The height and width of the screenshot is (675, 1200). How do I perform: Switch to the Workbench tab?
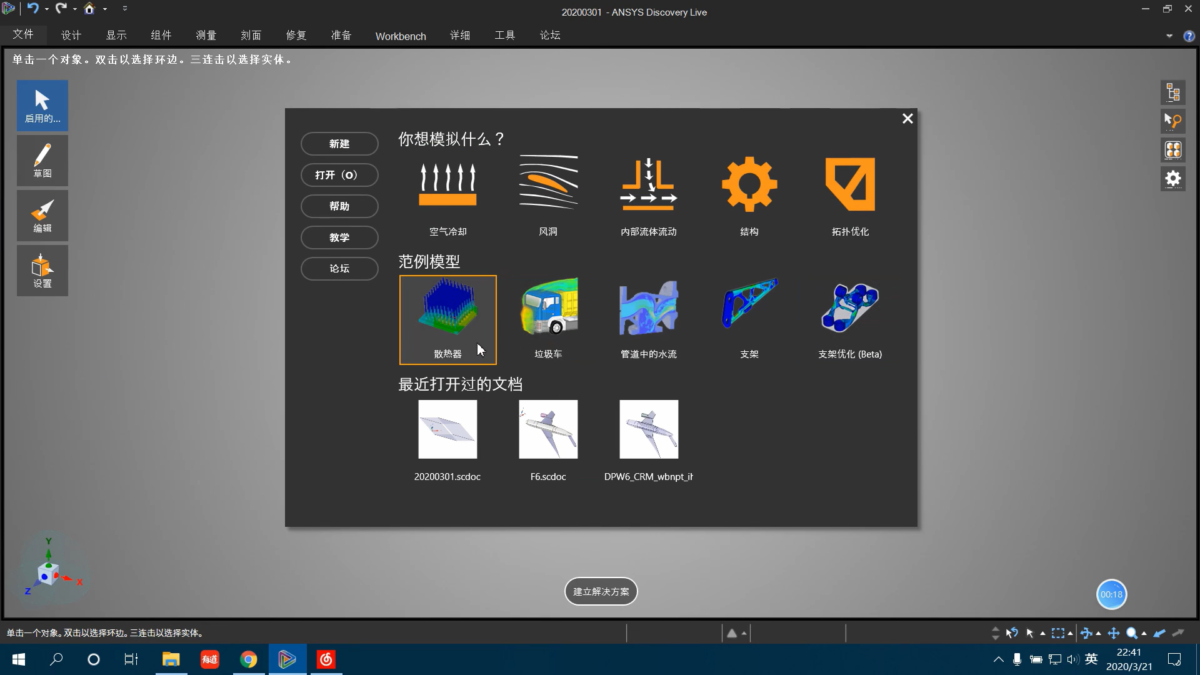tap(400, 36)
